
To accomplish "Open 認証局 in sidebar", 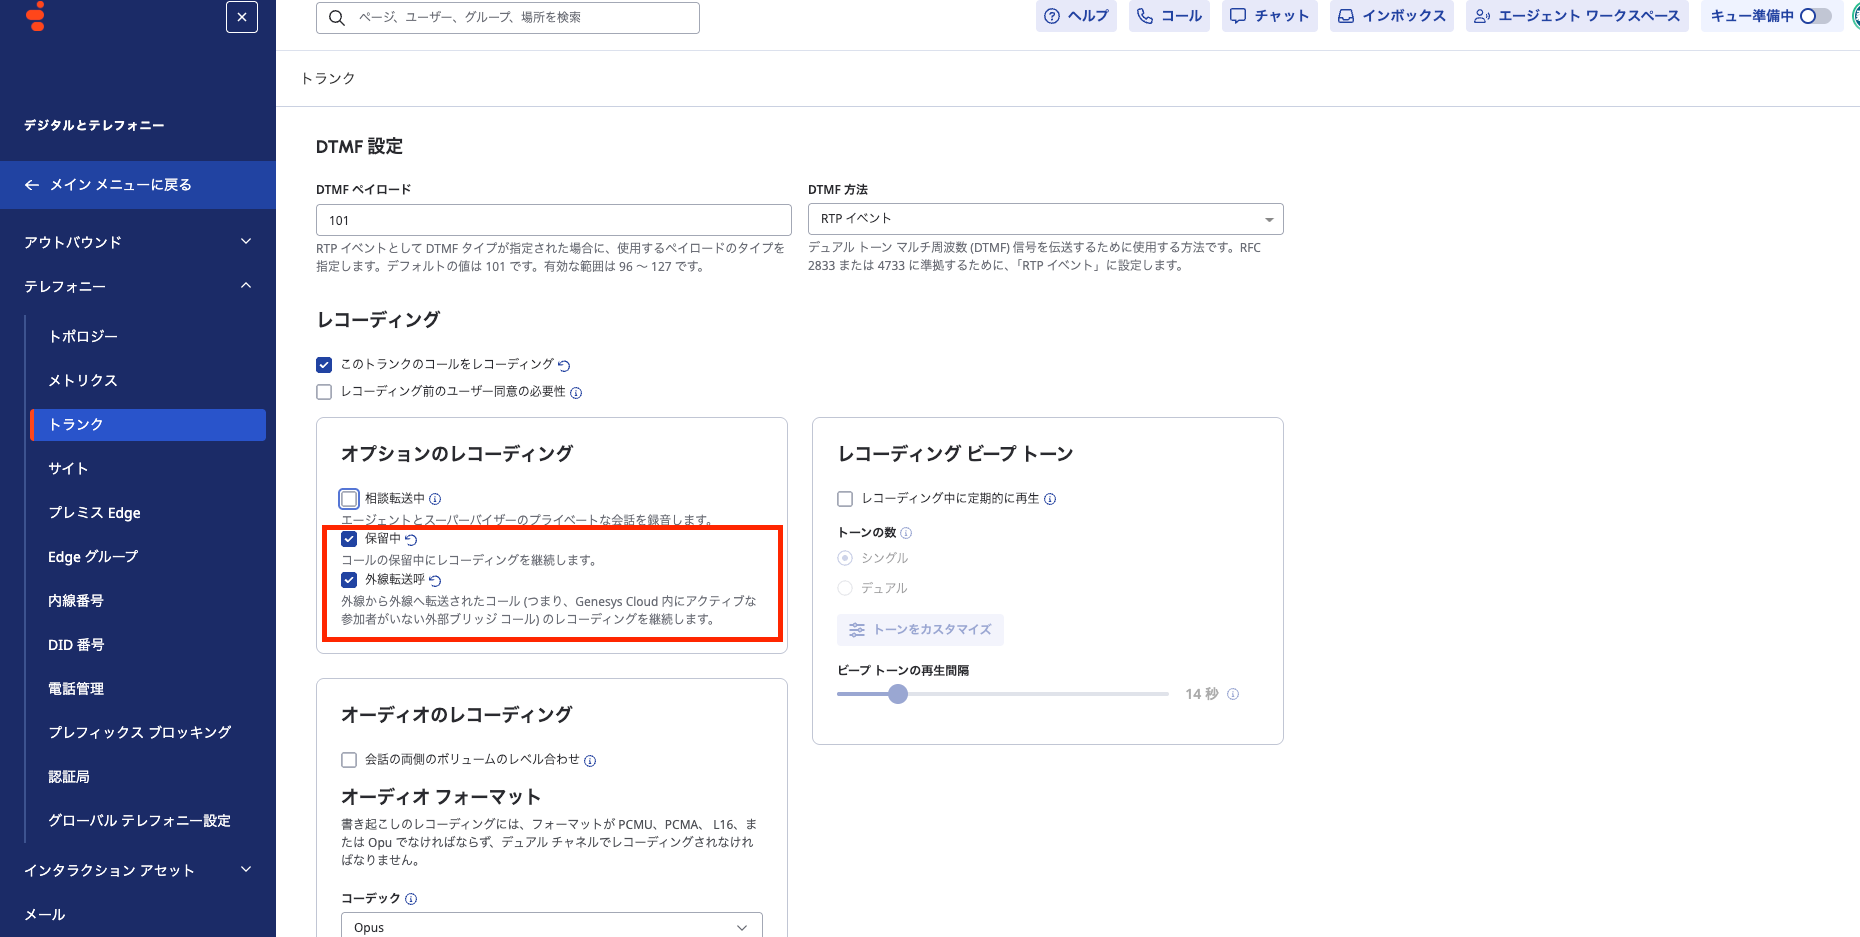I will coord(69,776).
